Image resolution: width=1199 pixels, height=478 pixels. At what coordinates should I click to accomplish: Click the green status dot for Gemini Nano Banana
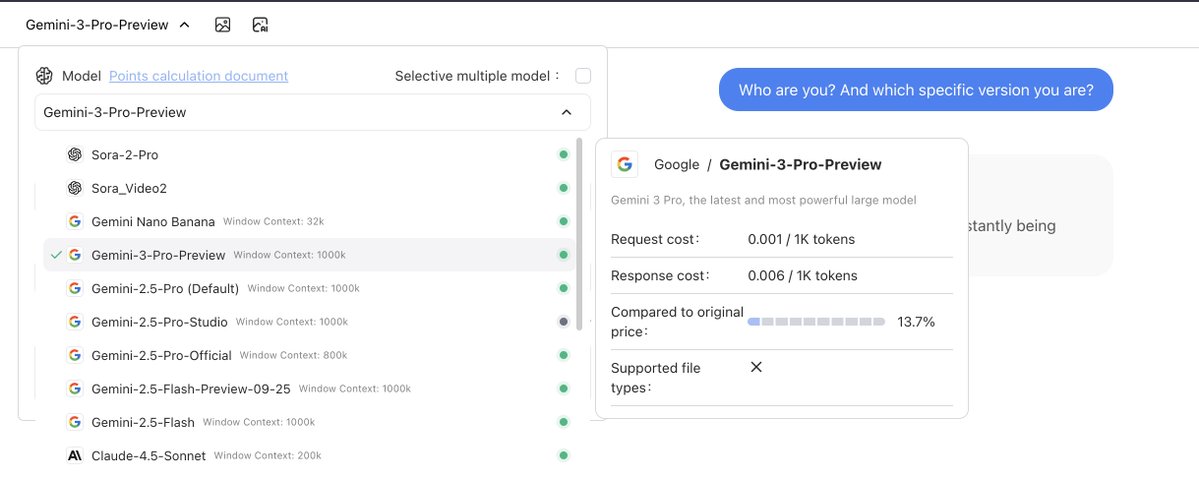564,221
